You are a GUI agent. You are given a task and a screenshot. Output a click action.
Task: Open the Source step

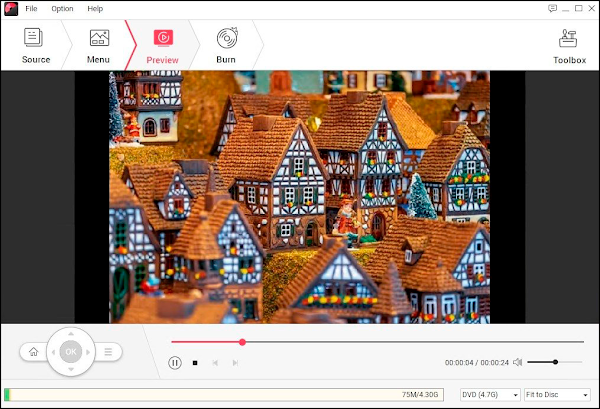(x=36, y=46)
